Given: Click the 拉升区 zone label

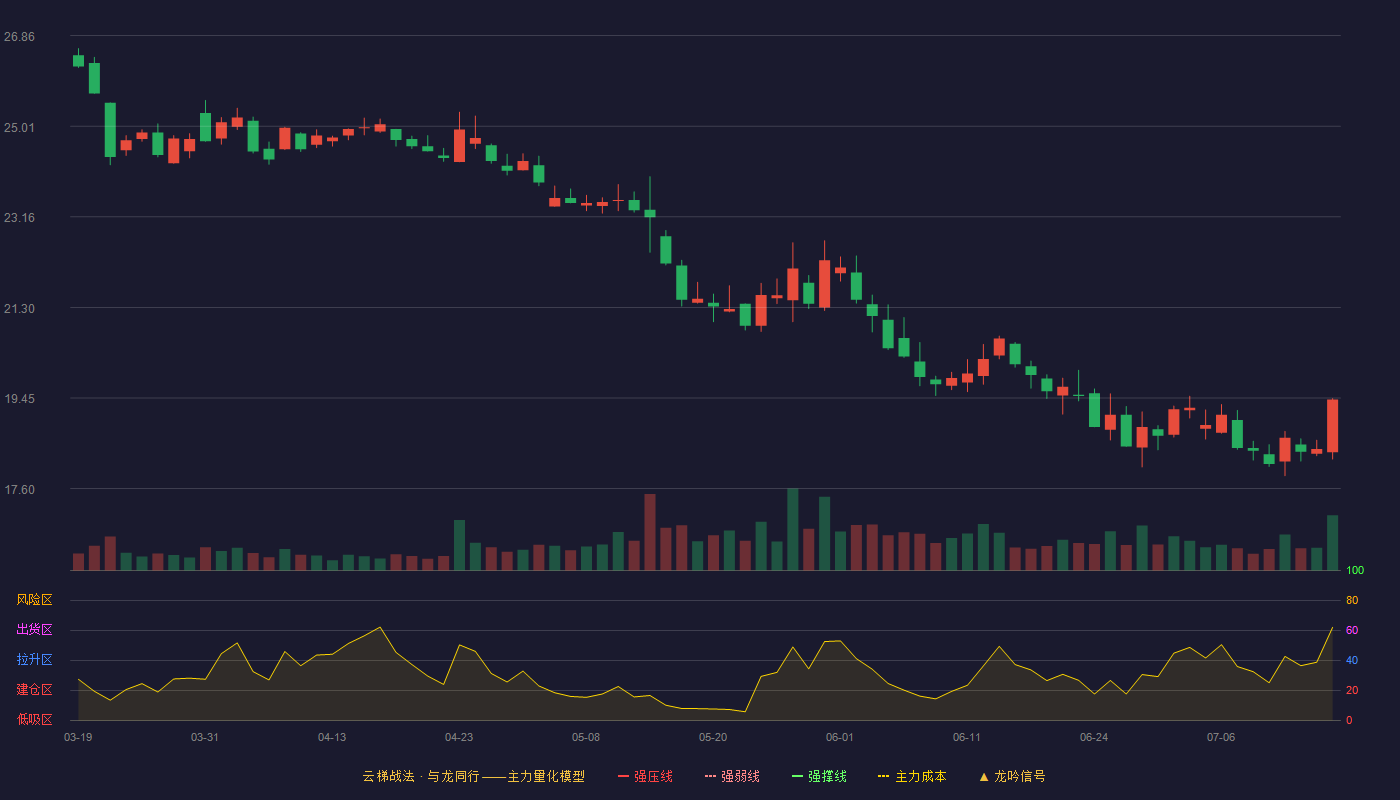Looking at the screenshot, I should pyautogui.click(x=34, y=660).
